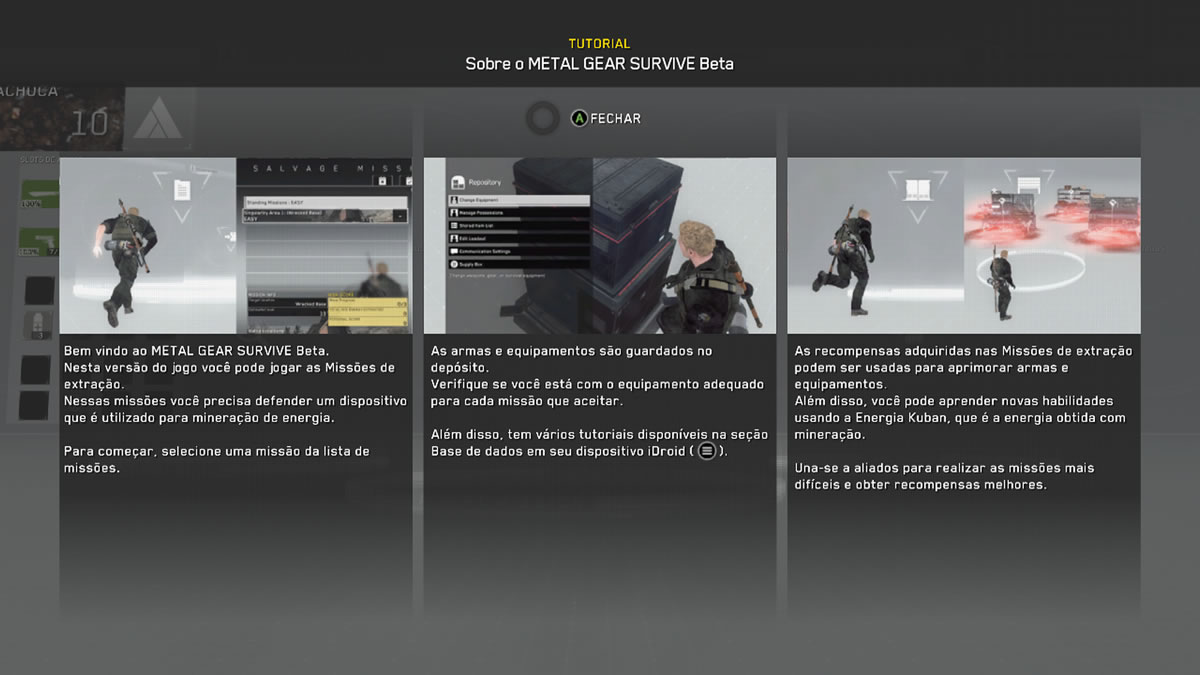Screen dimensions: 1200x675
Task: Select the 'As recompensas adquiridas nas Missões' paragraph
Action: tap(963, 368)
